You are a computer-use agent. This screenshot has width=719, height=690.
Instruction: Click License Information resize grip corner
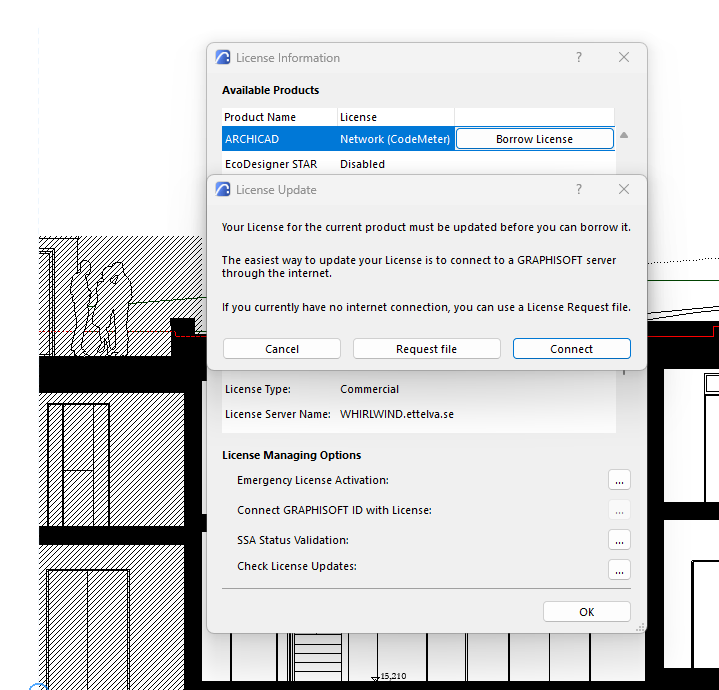640,627
